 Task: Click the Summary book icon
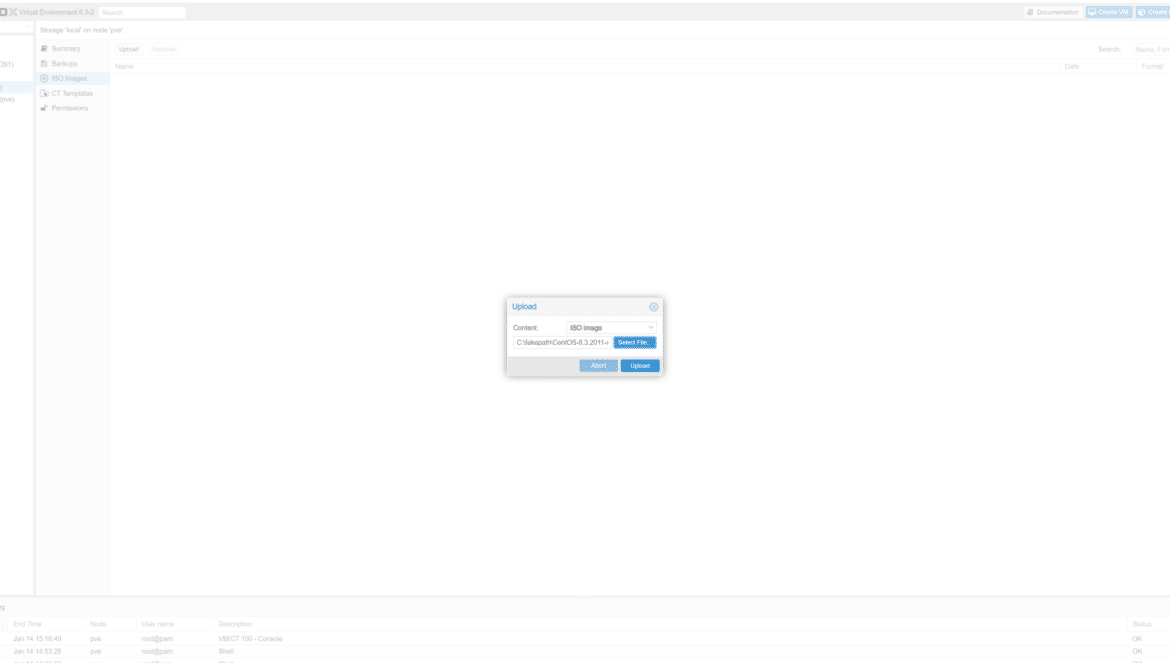click(44, 48)
